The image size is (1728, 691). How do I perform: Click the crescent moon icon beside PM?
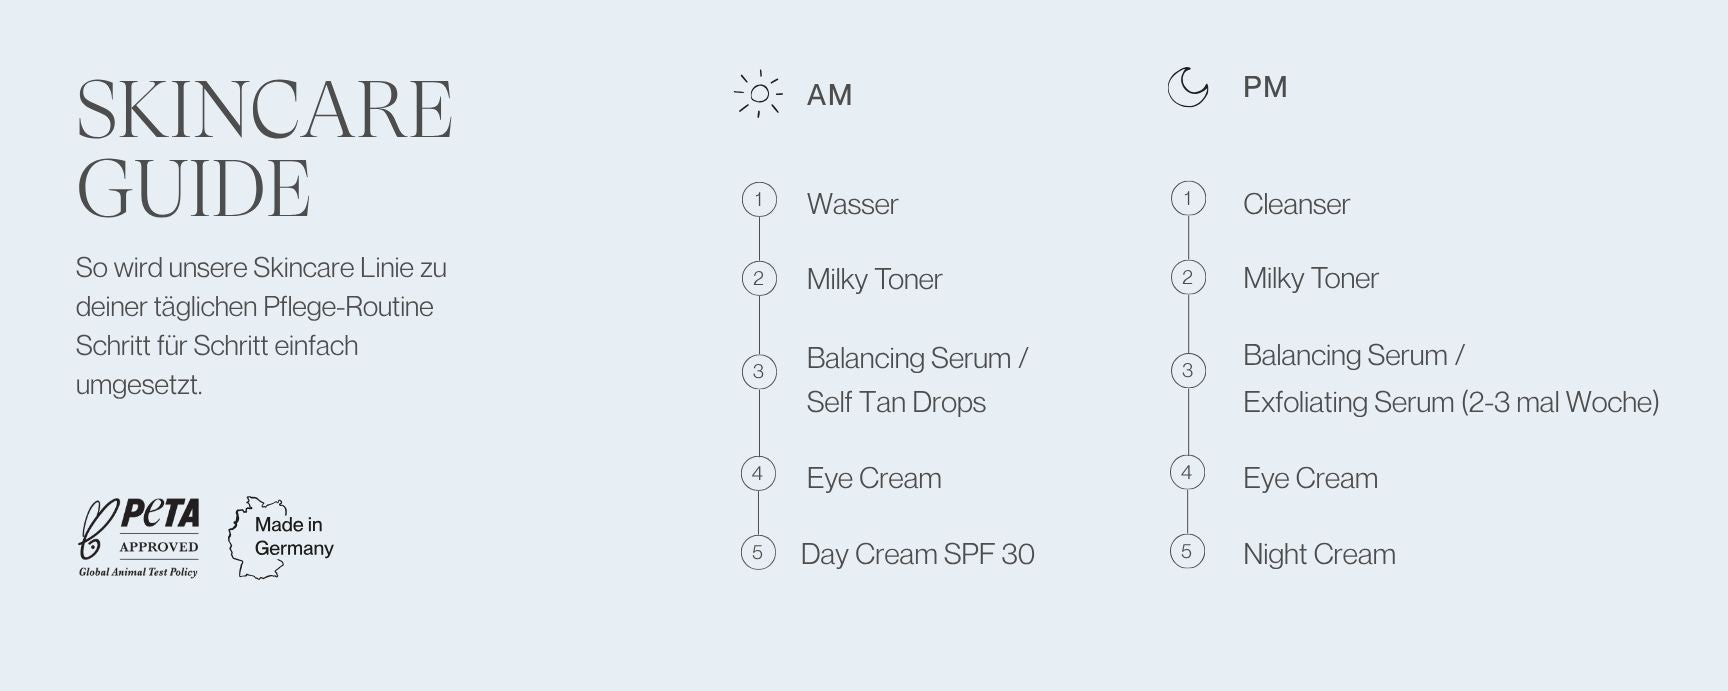click(x=1188, y=87)
